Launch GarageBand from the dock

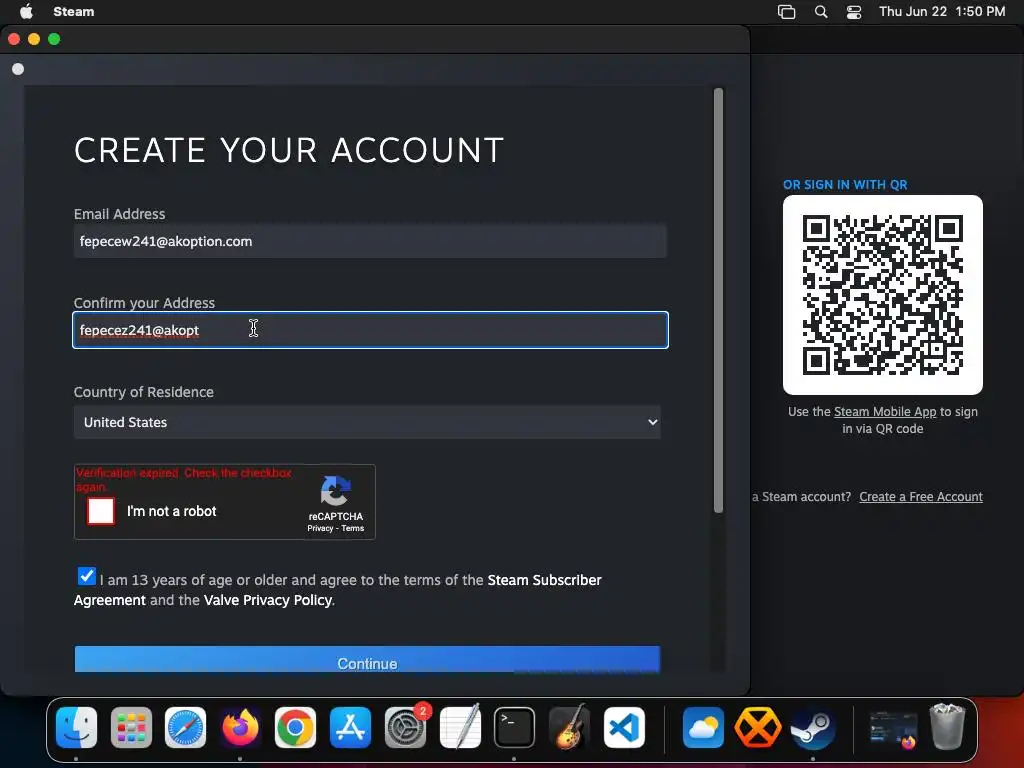[569, 727]
